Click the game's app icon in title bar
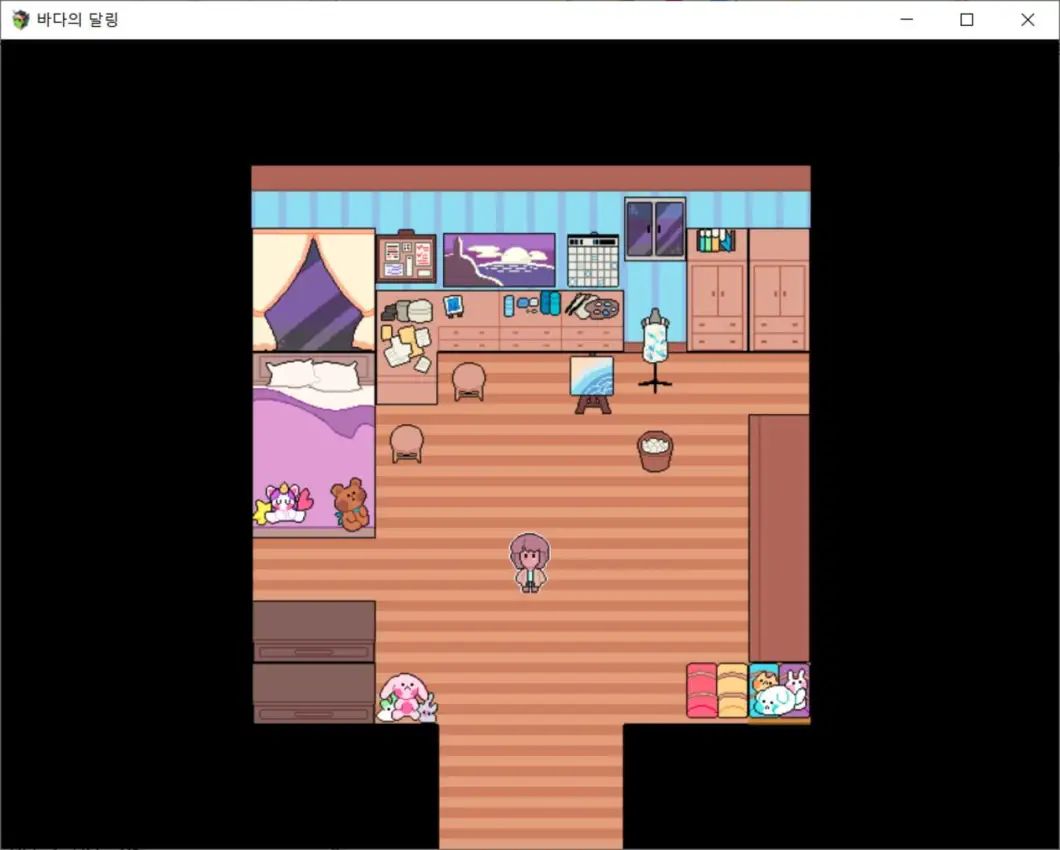Viewport: 1060px width, 850px height. 20,19
